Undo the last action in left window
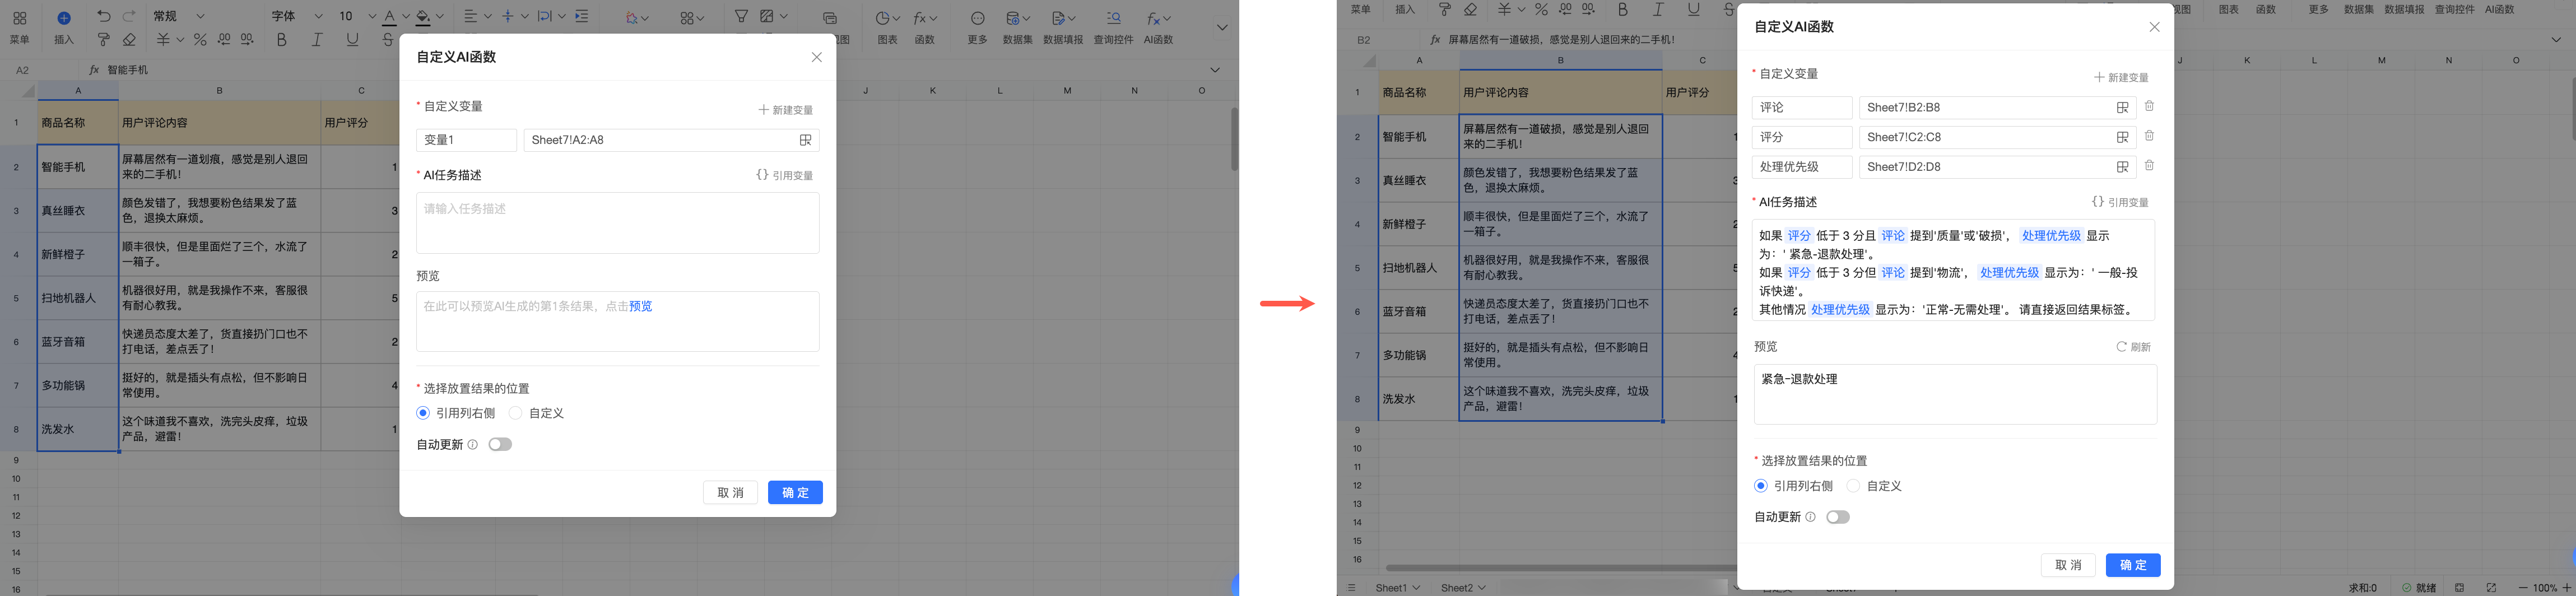Image resolution: width=2576 pixels, height=596 pixels. 104,17
